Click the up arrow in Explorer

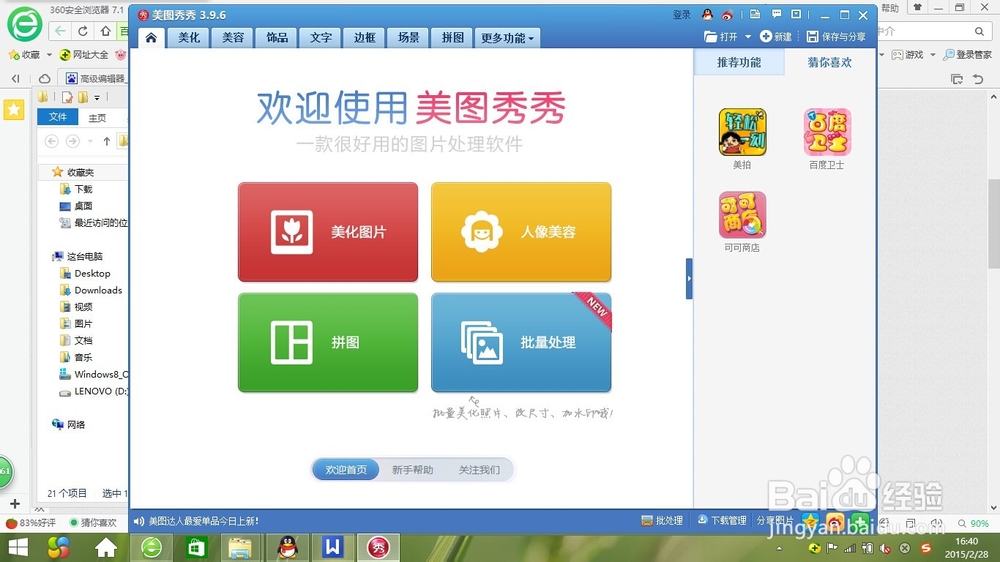click(107, 141)
